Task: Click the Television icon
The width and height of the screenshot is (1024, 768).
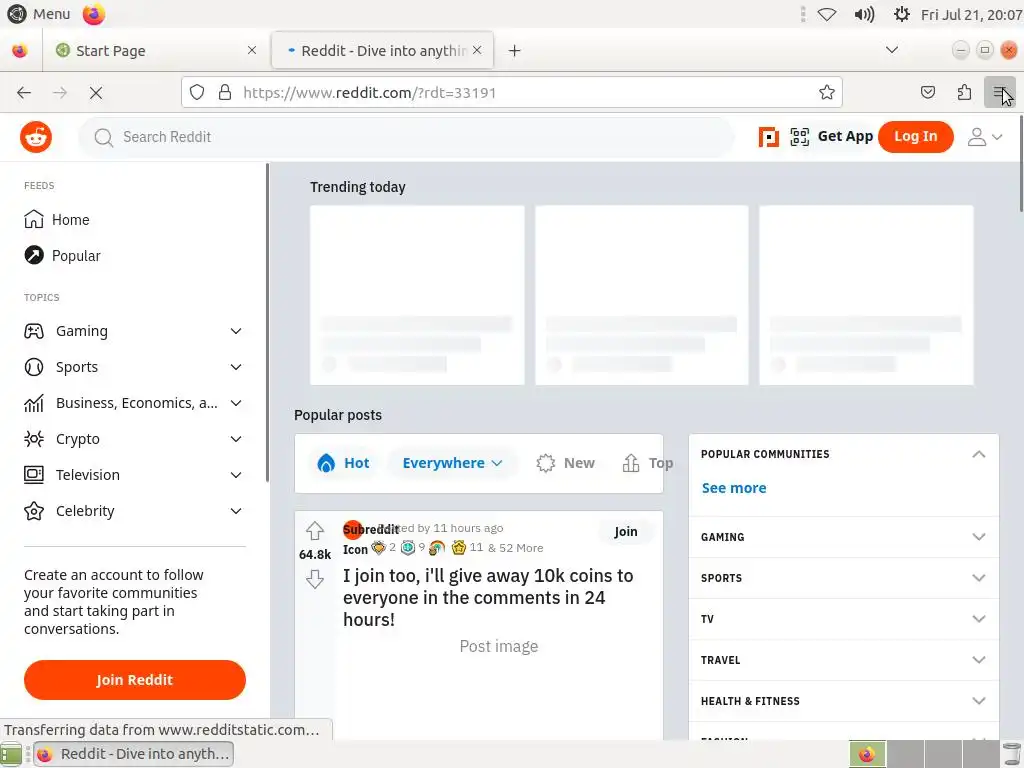Action: pos(34,475)
